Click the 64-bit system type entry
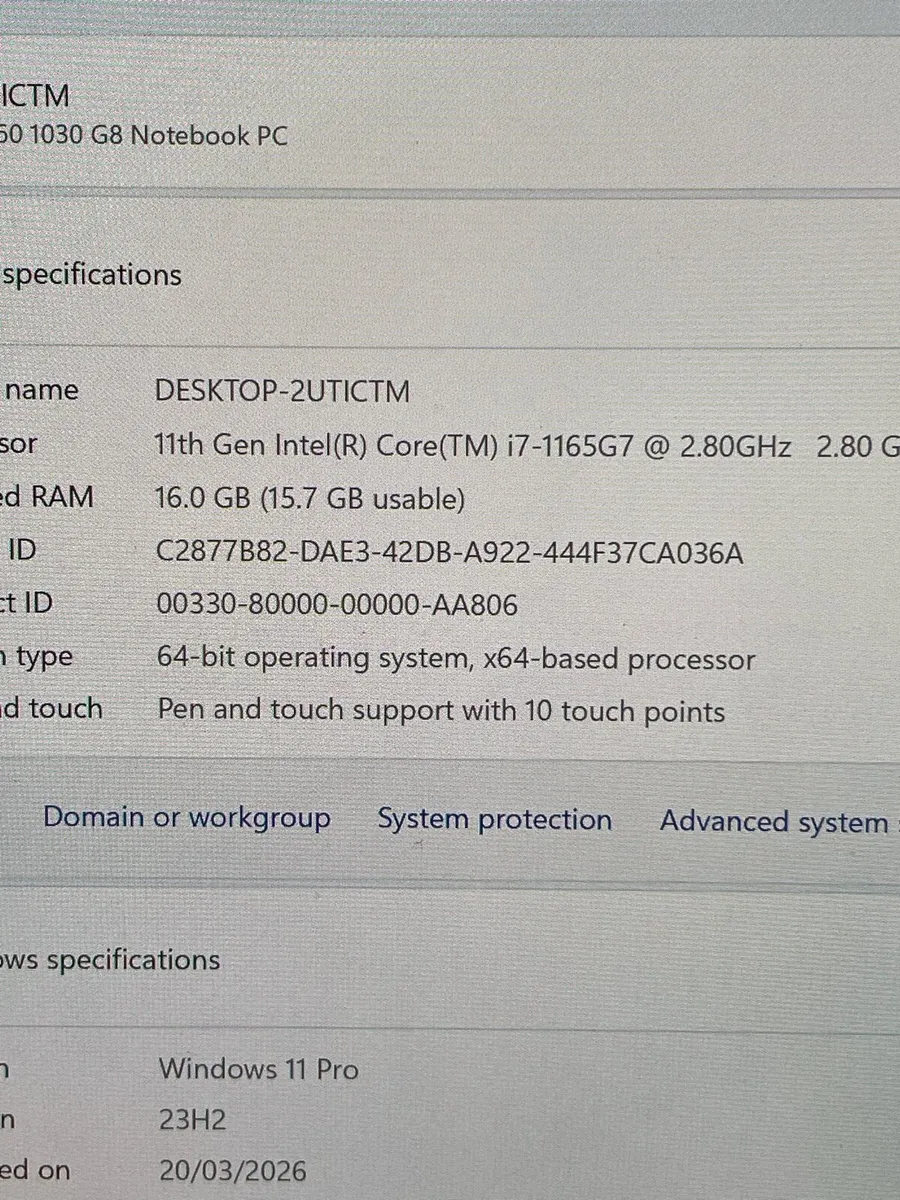Viewport: 900px width, 1200px height. pyautogui.click(x=456, y=658)
